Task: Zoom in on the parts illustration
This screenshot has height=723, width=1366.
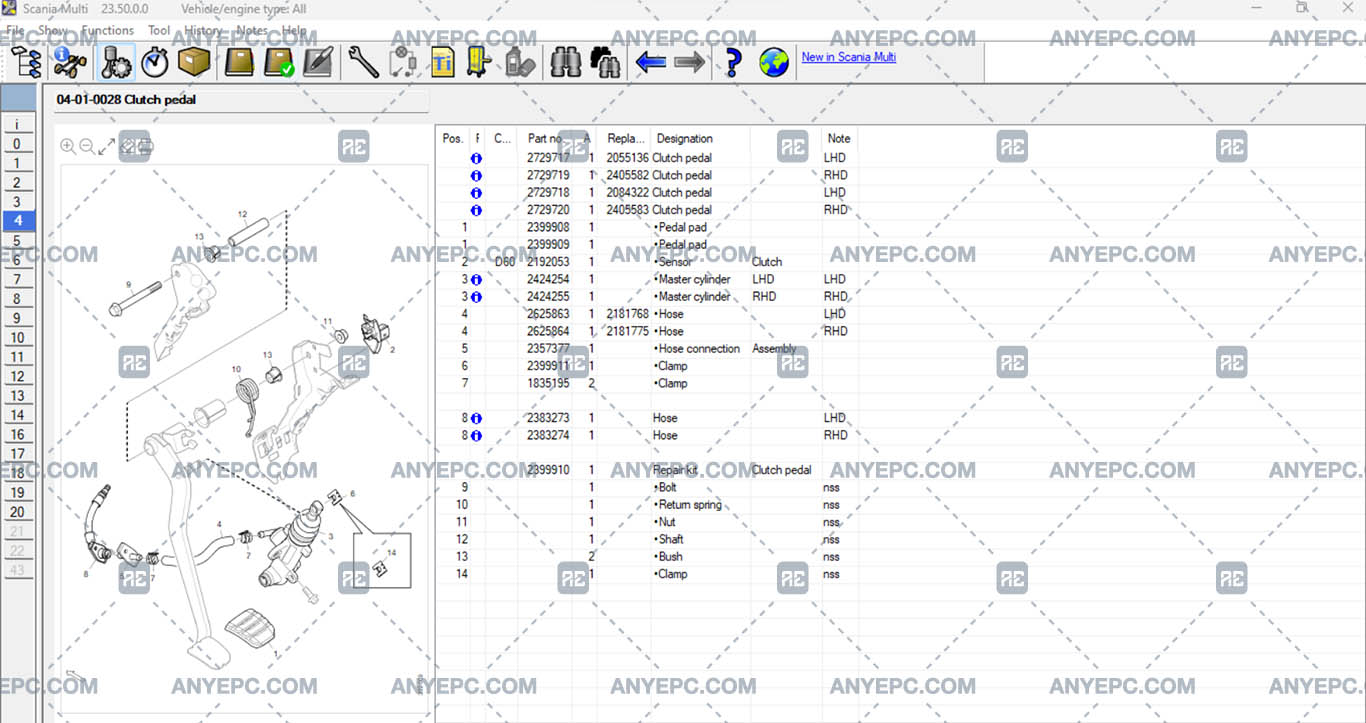Action: tap(68, 147)
